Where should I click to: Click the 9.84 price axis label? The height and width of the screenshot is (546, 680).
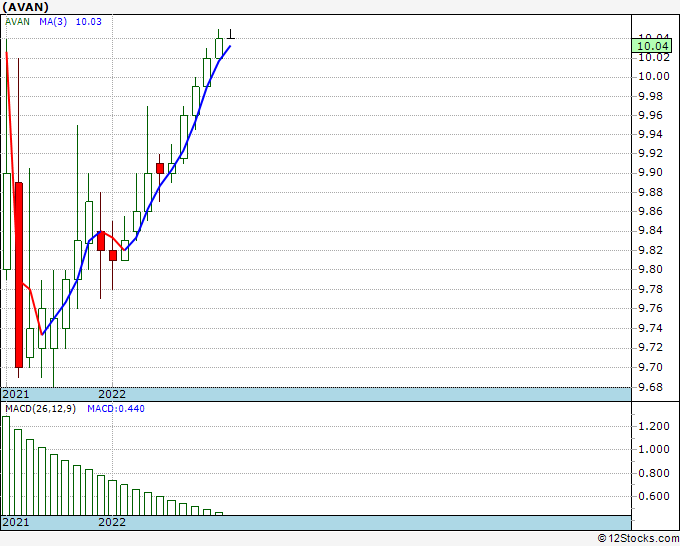(651, 230)
